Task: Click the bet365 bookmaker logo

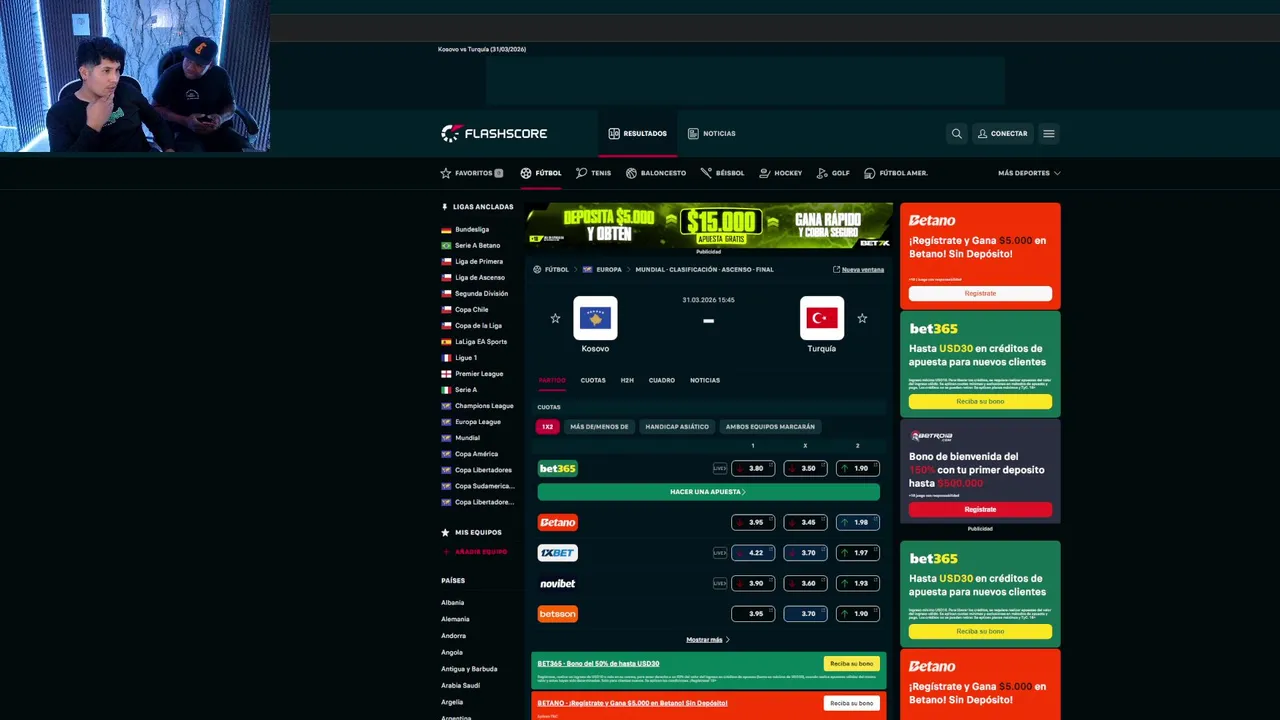Action: point(557,468)
